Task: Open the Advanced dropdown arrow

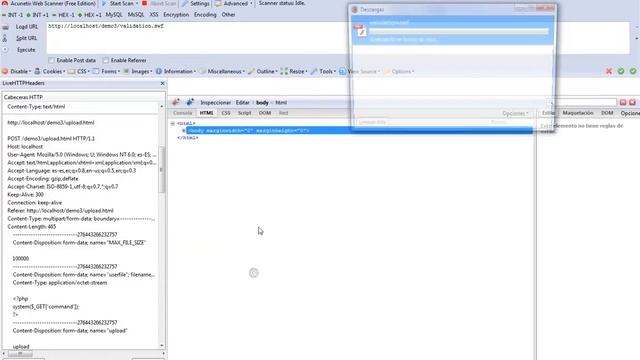Action: [251, 4]
